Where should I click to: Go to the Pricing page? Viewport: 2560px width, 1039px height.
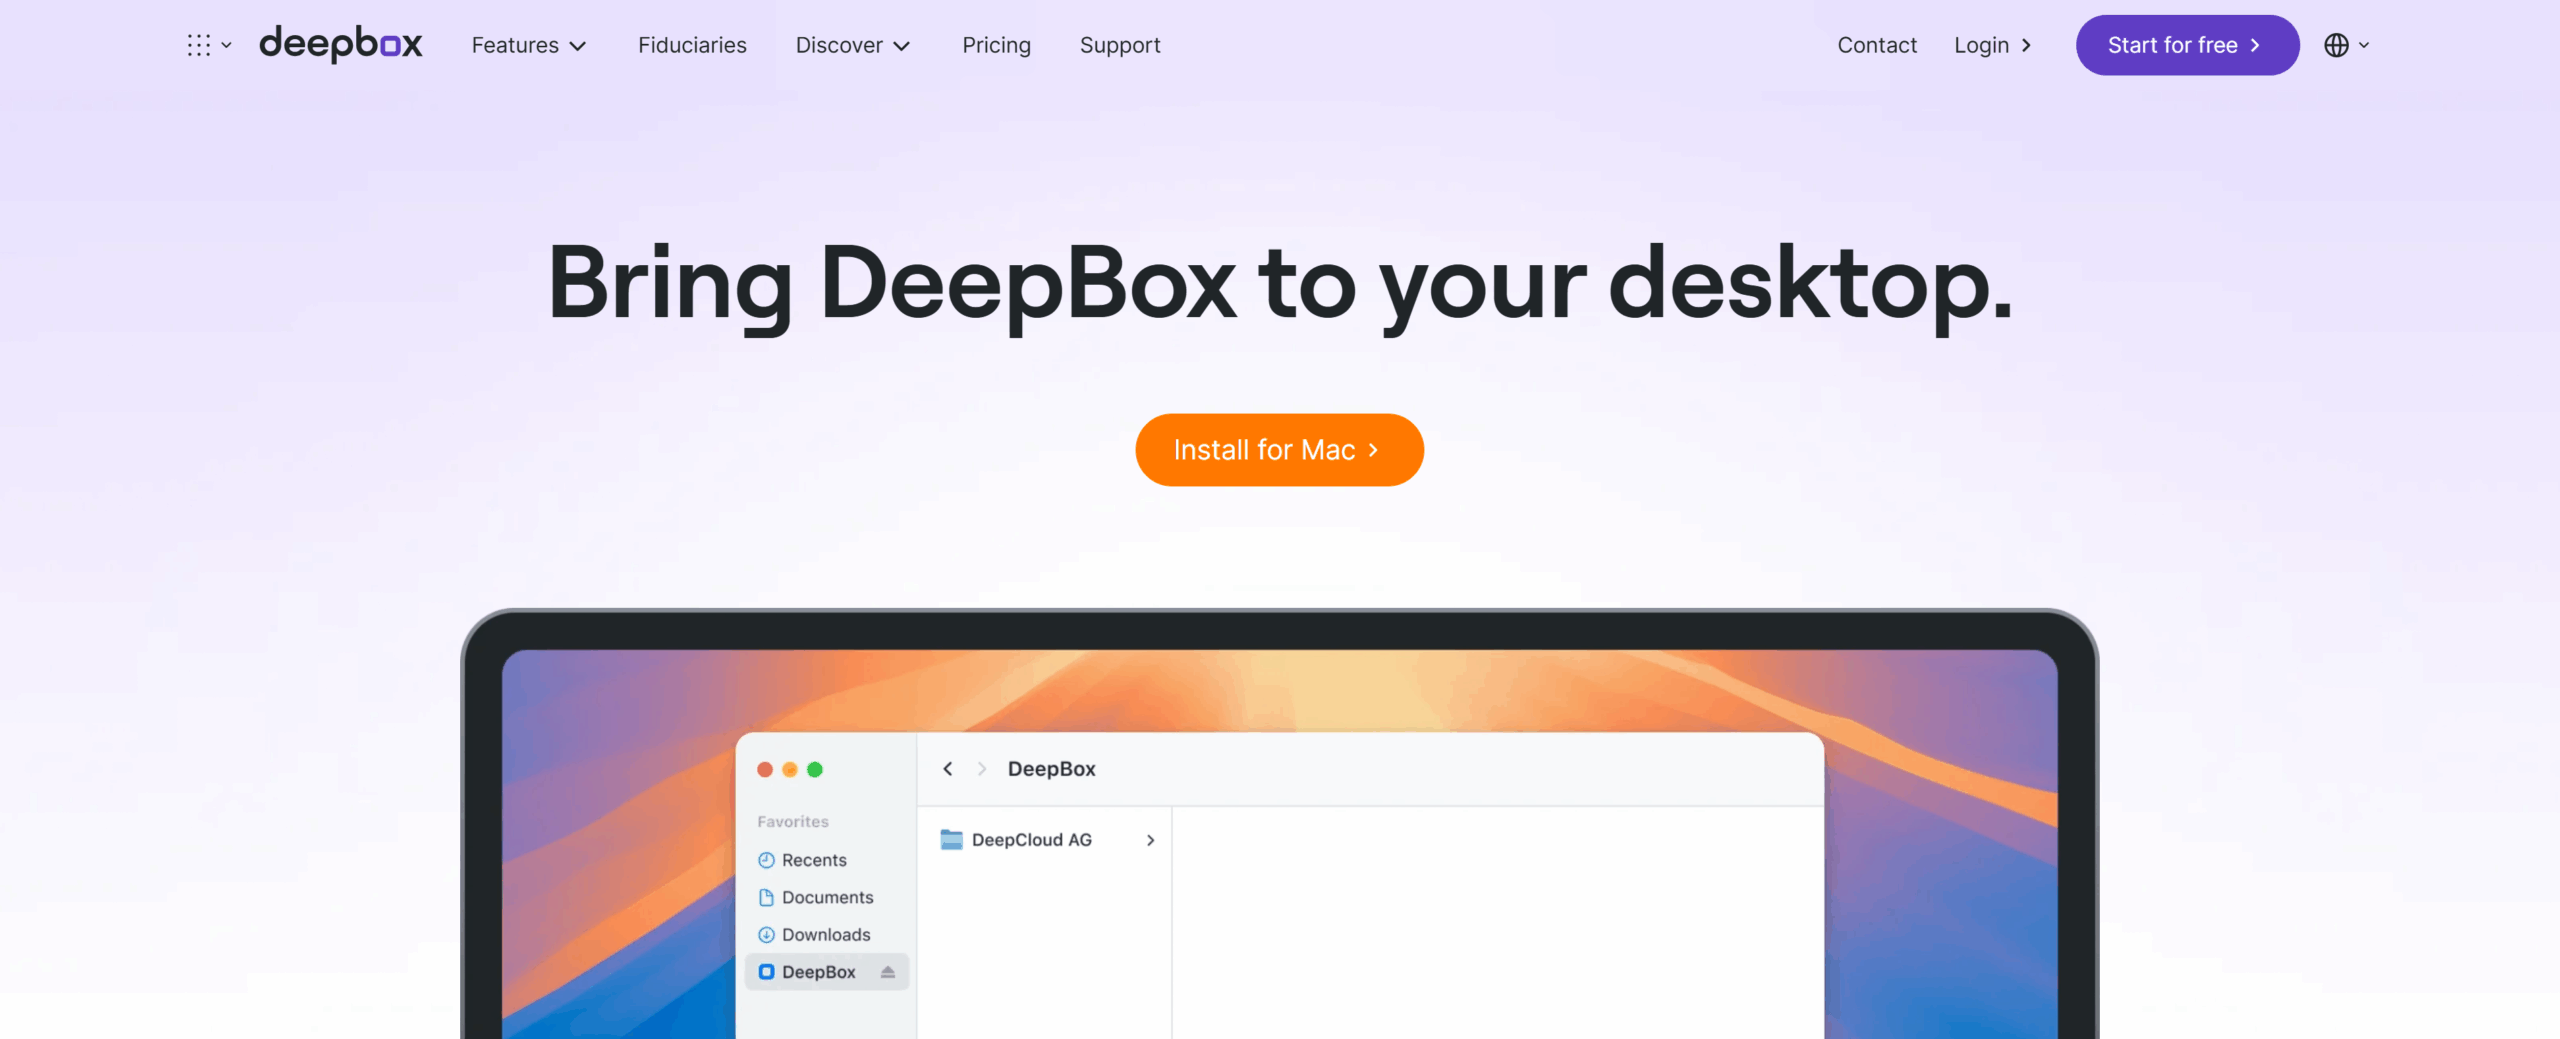(996, 45)
